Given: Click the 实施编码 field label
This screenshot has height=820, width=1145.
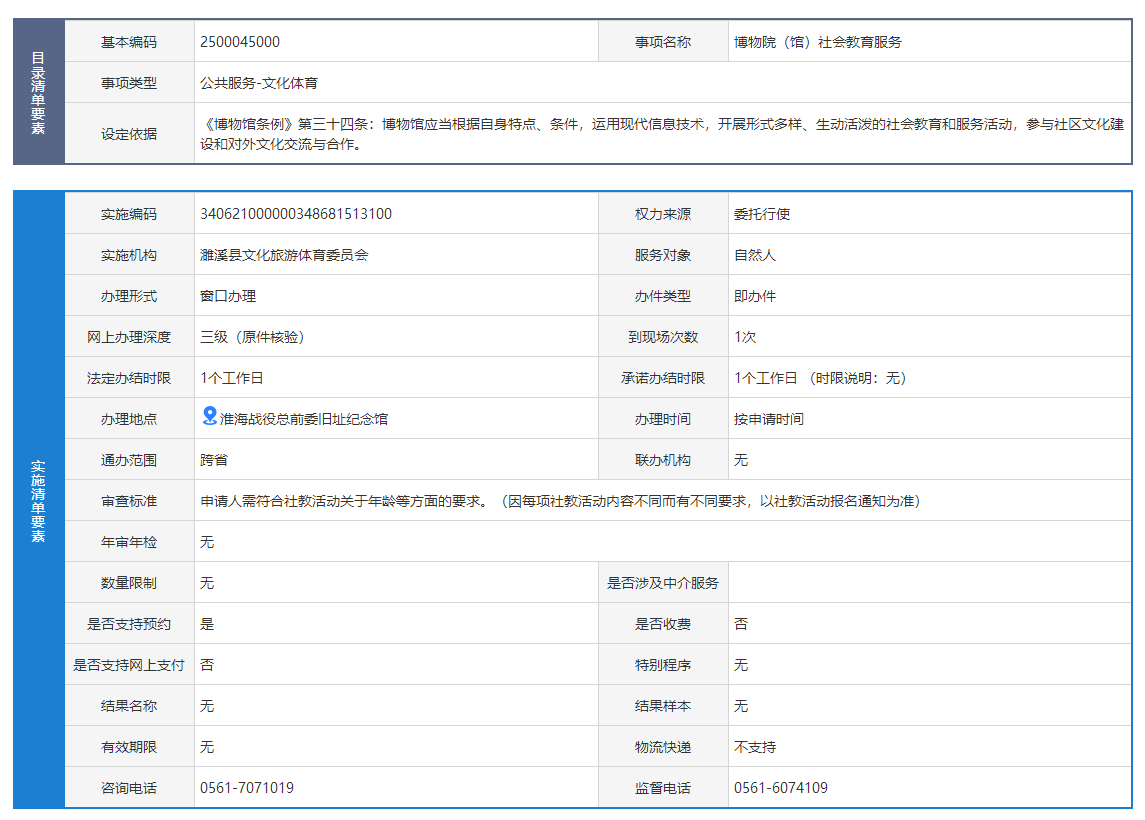Looking at the screenshot, I should click(129, 214).
